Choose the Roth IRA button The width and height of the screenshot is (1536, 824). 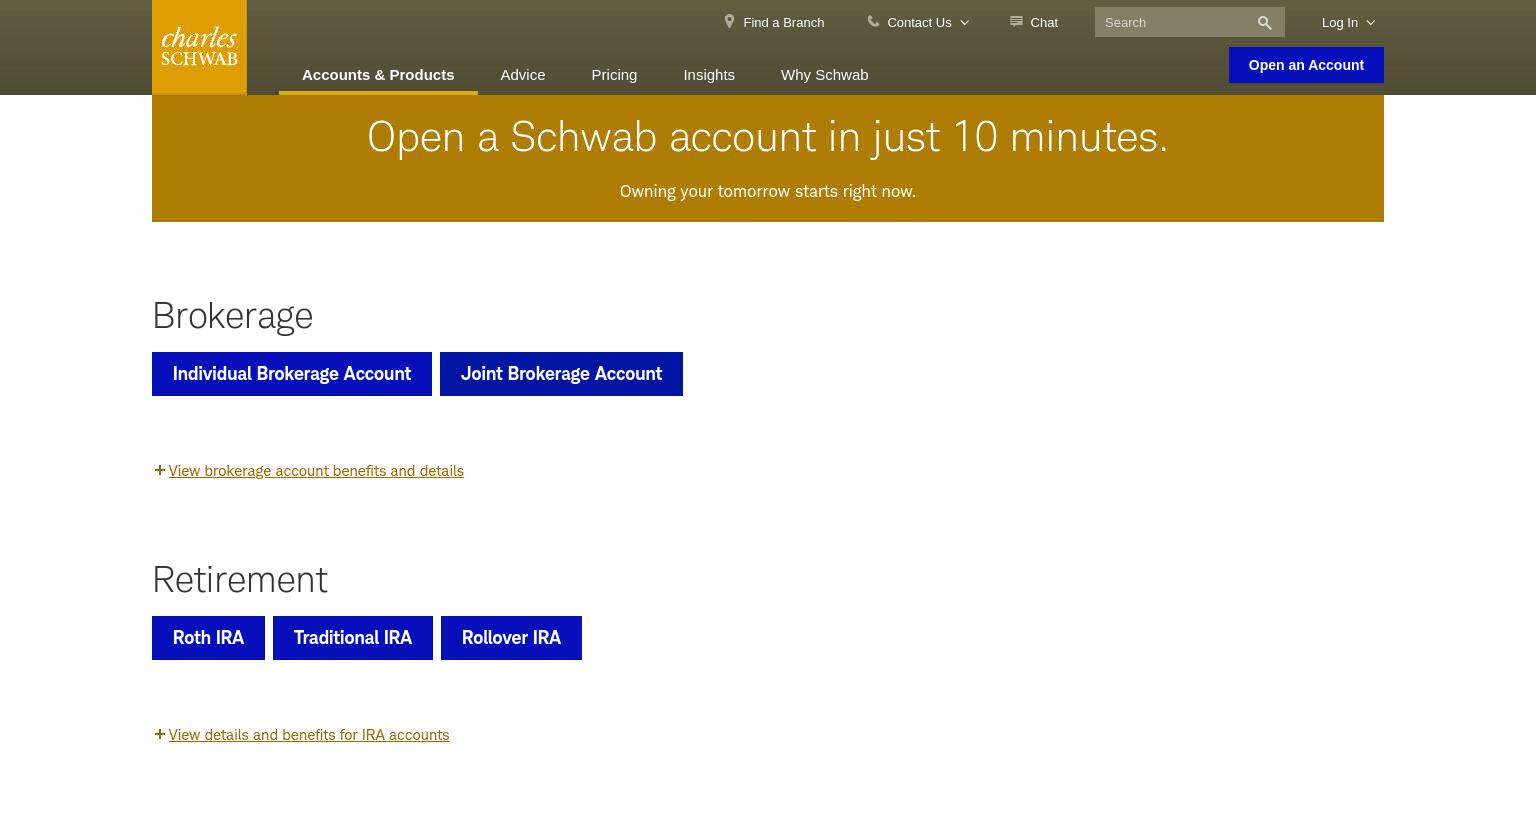(x=208, y=638)
